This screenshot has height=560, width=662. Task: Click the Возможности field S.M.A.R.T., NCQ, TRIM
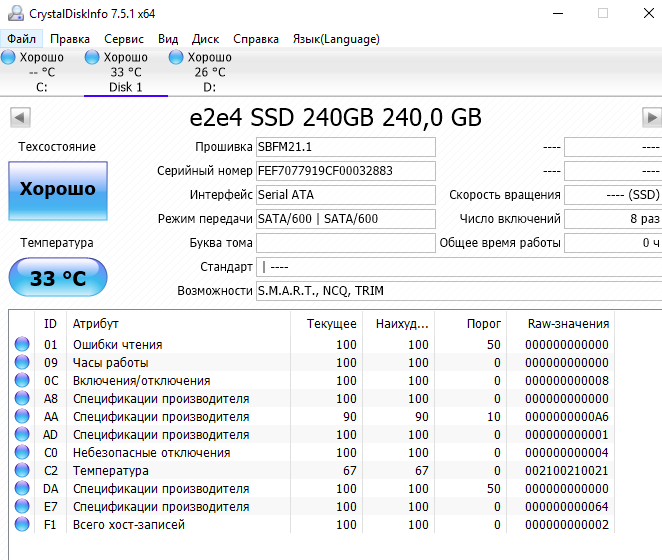[x=459, y=291]
